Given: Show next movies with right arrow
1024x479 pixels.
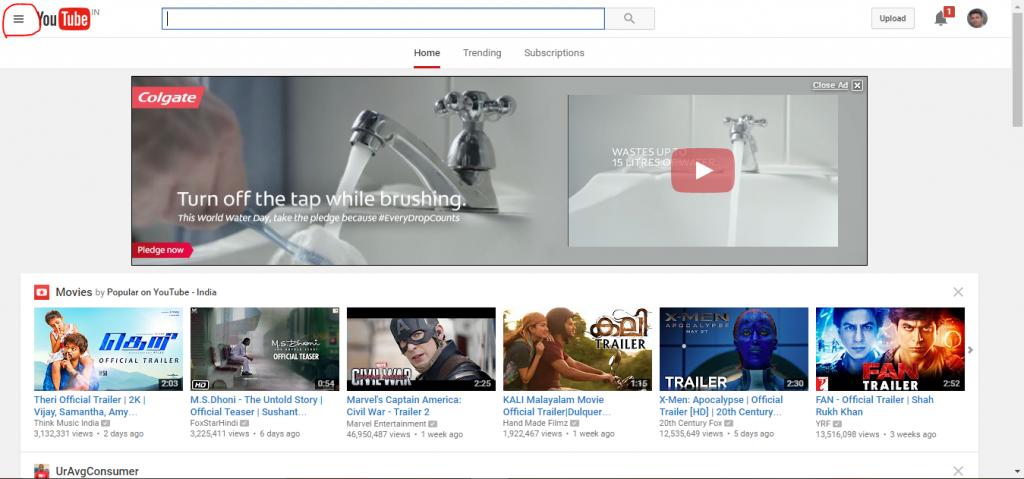Looking at the screenshot, I should point(970,350).
